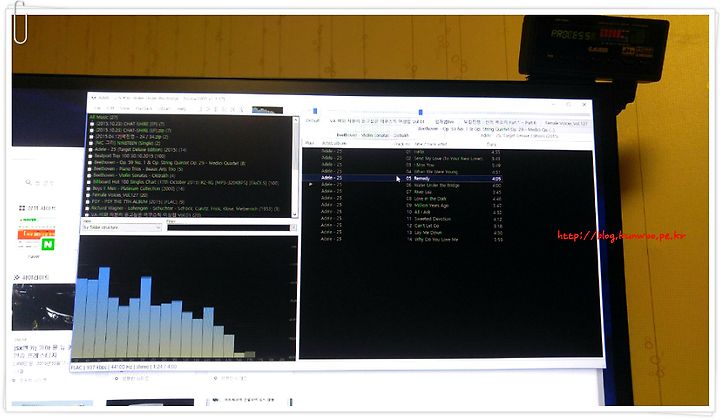The height and width of the screenshot is (420, 720).
Task: Switch to the Adele 25 Target Deluxe Edition tab
Action: (519, 136)
